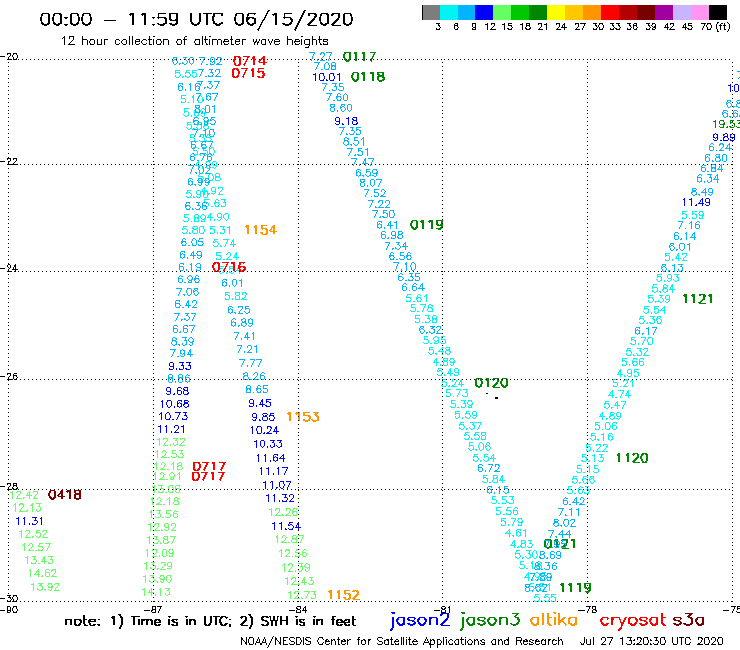Click the red time stamp '0715'

point(248,73)
